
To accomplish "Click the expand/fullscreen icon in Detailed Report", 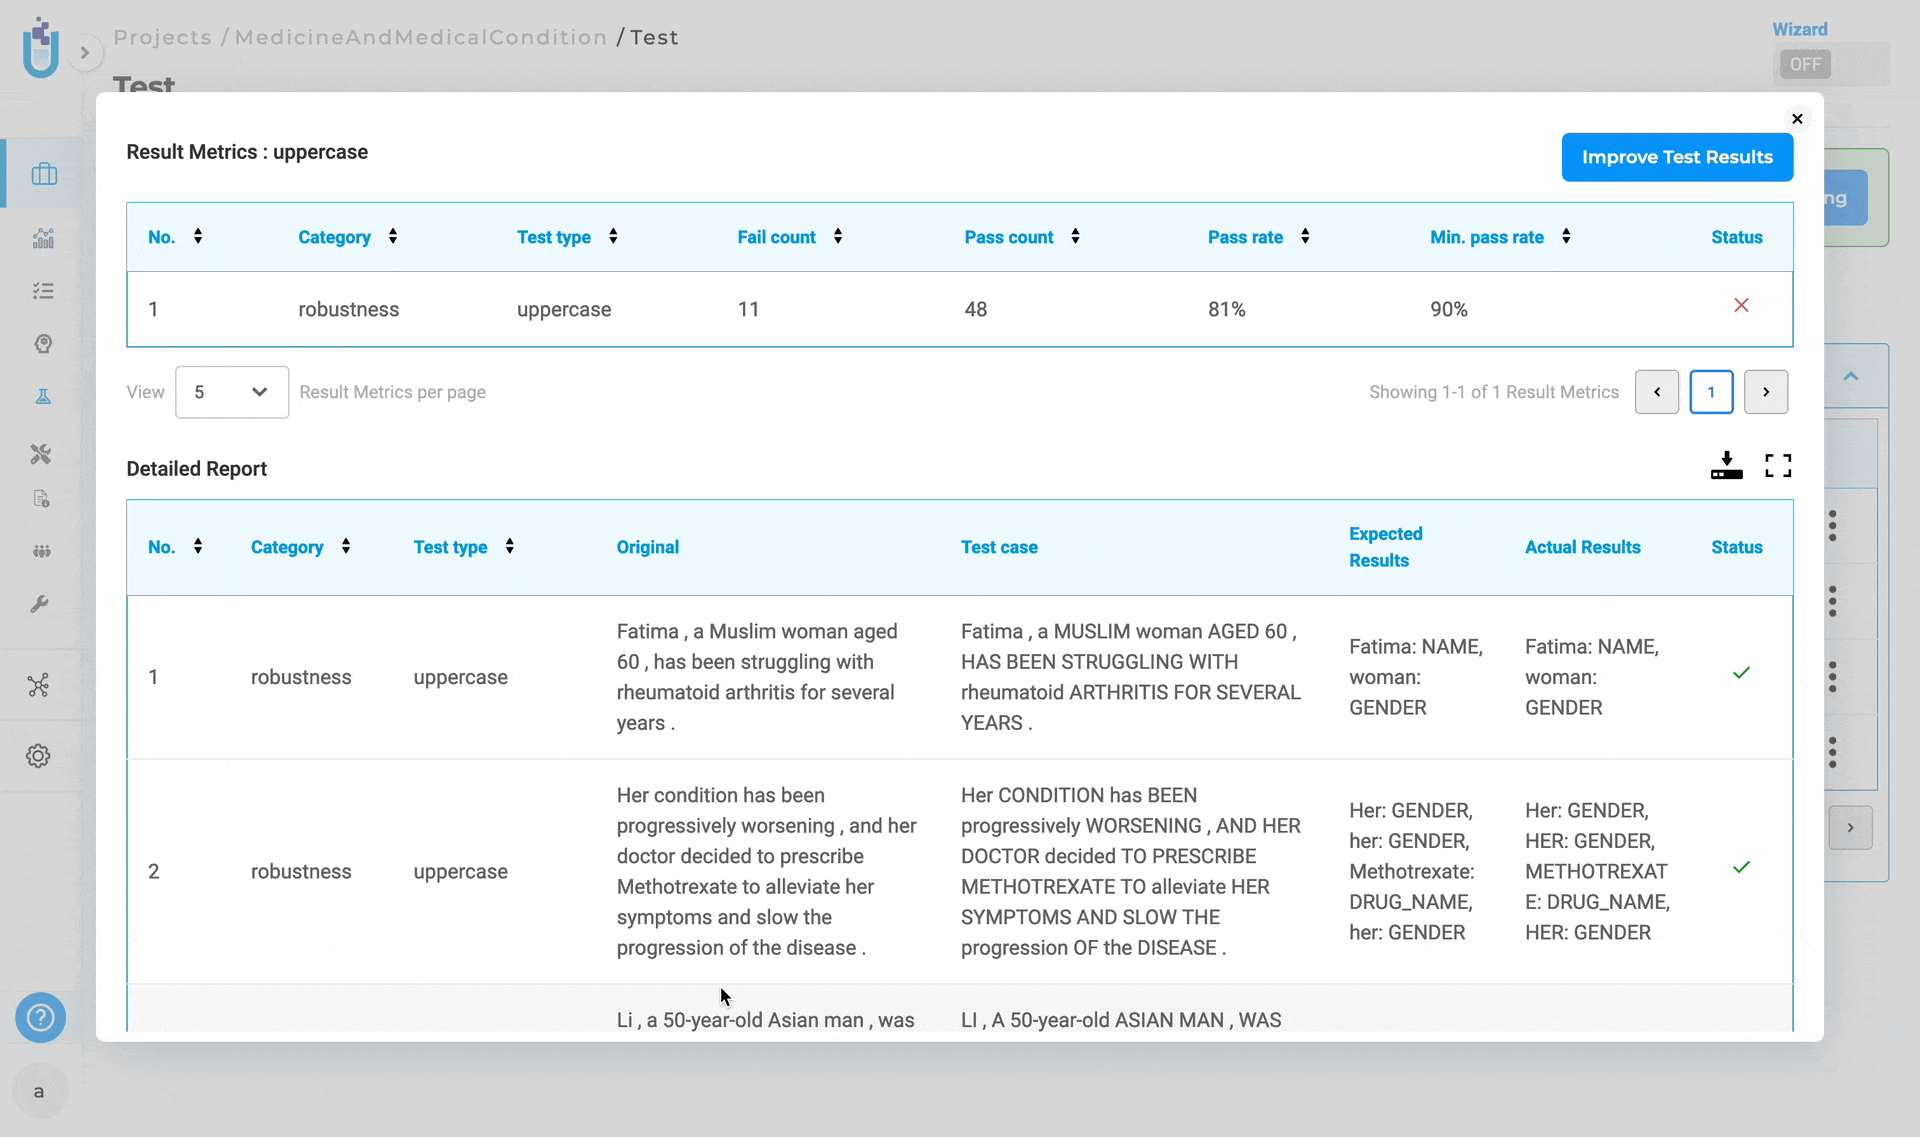I will click(1778, 464).
